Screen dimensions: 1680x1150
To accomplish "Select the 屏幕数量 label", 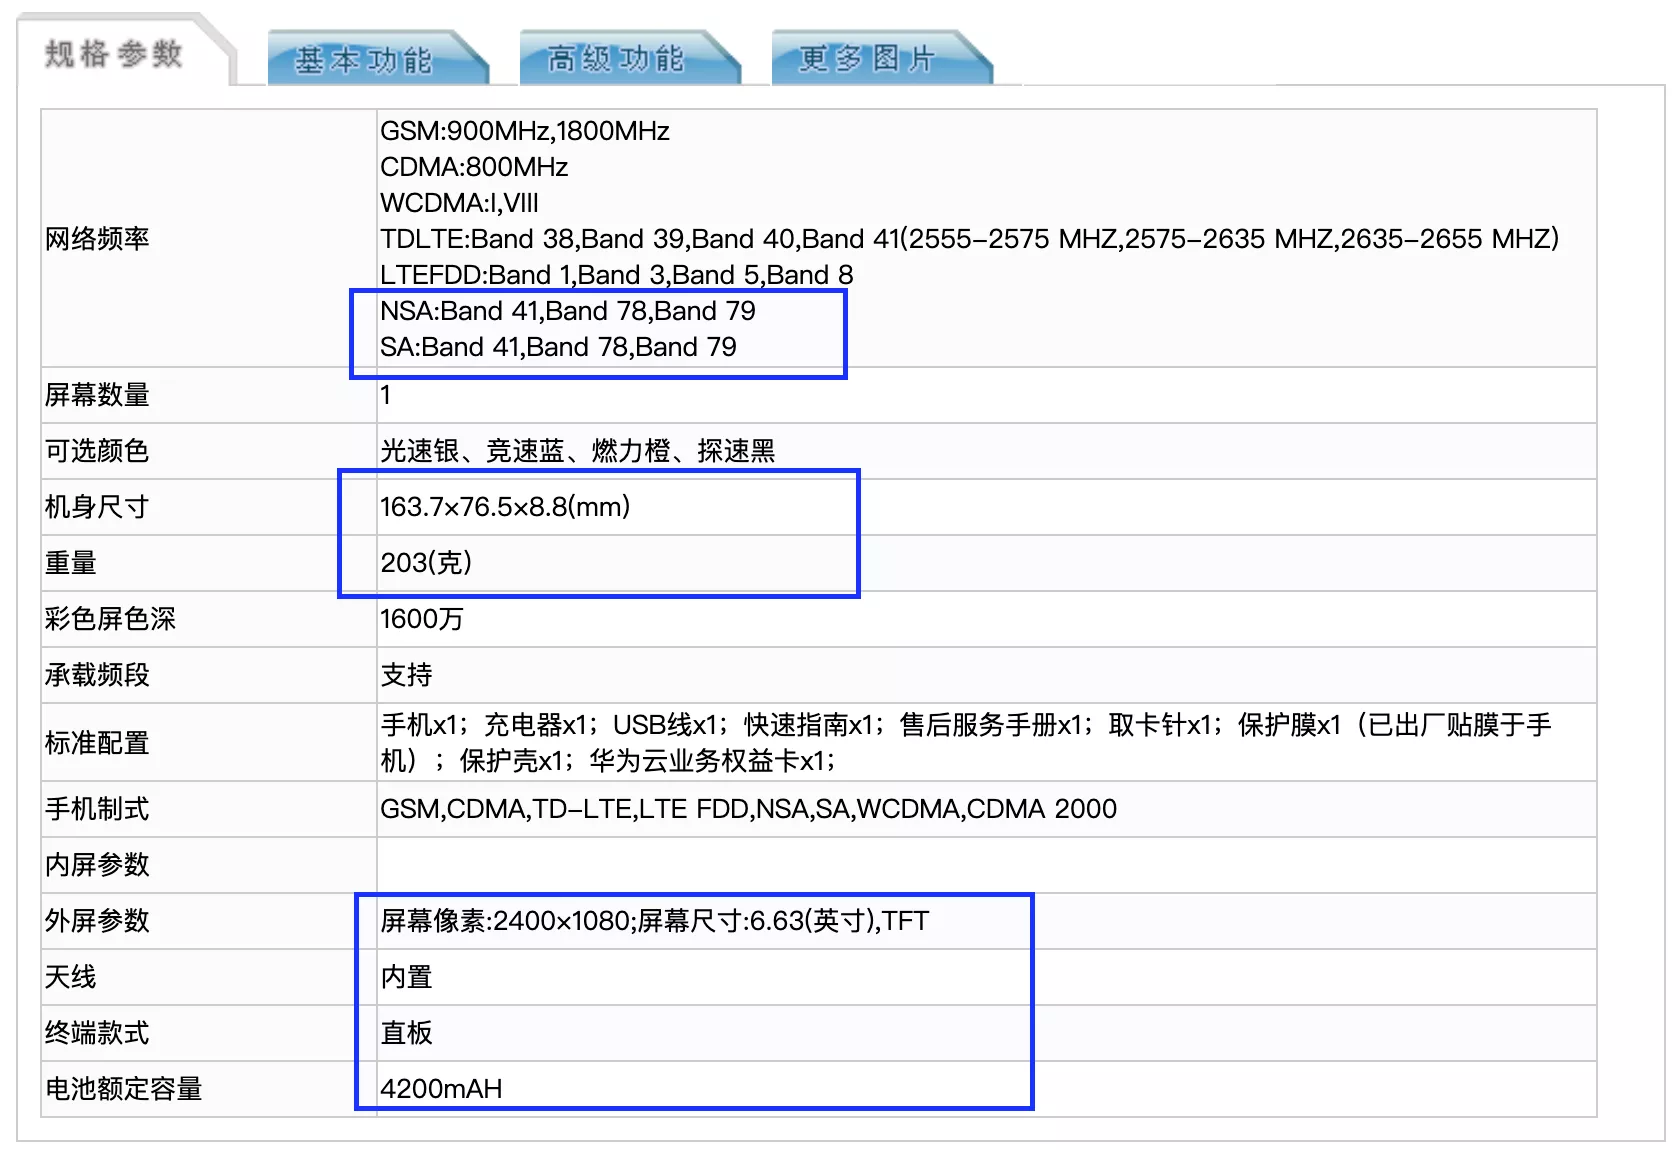I will pos(97,395).
